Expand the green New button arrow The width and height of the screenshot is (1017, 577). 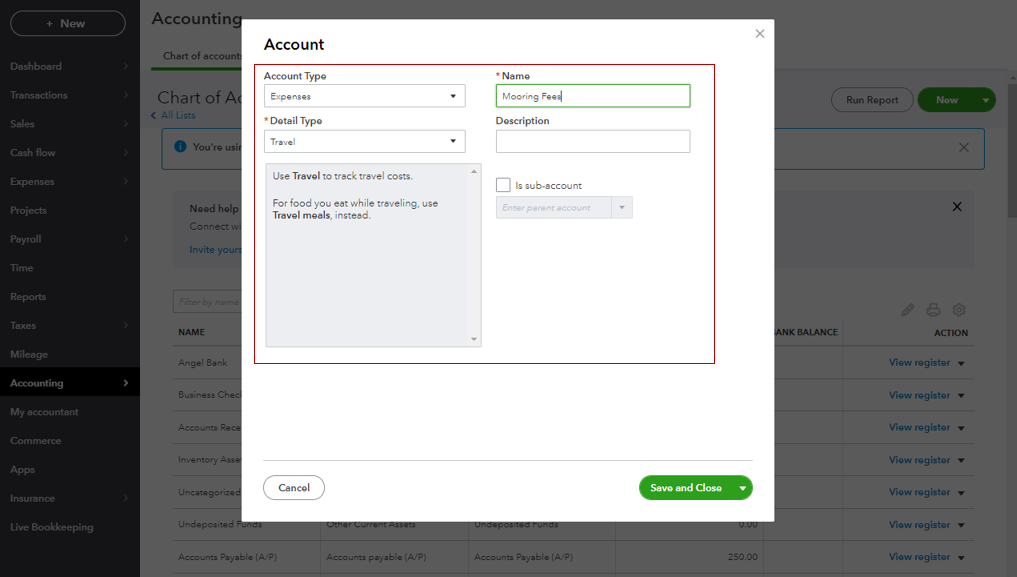(987, 100)
